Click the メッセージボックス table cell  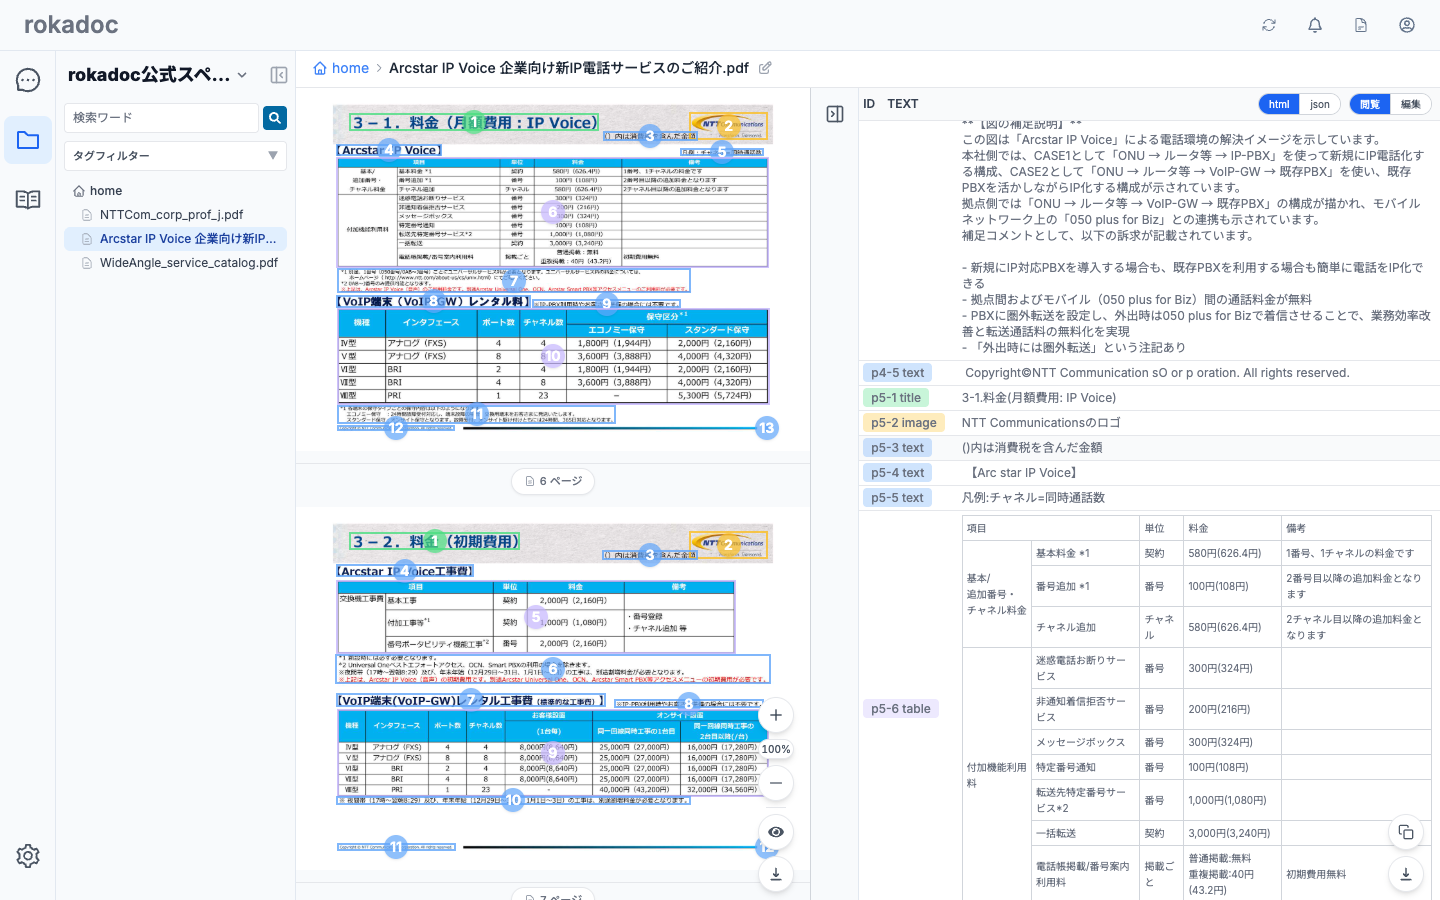click(x=1085, y=742)
